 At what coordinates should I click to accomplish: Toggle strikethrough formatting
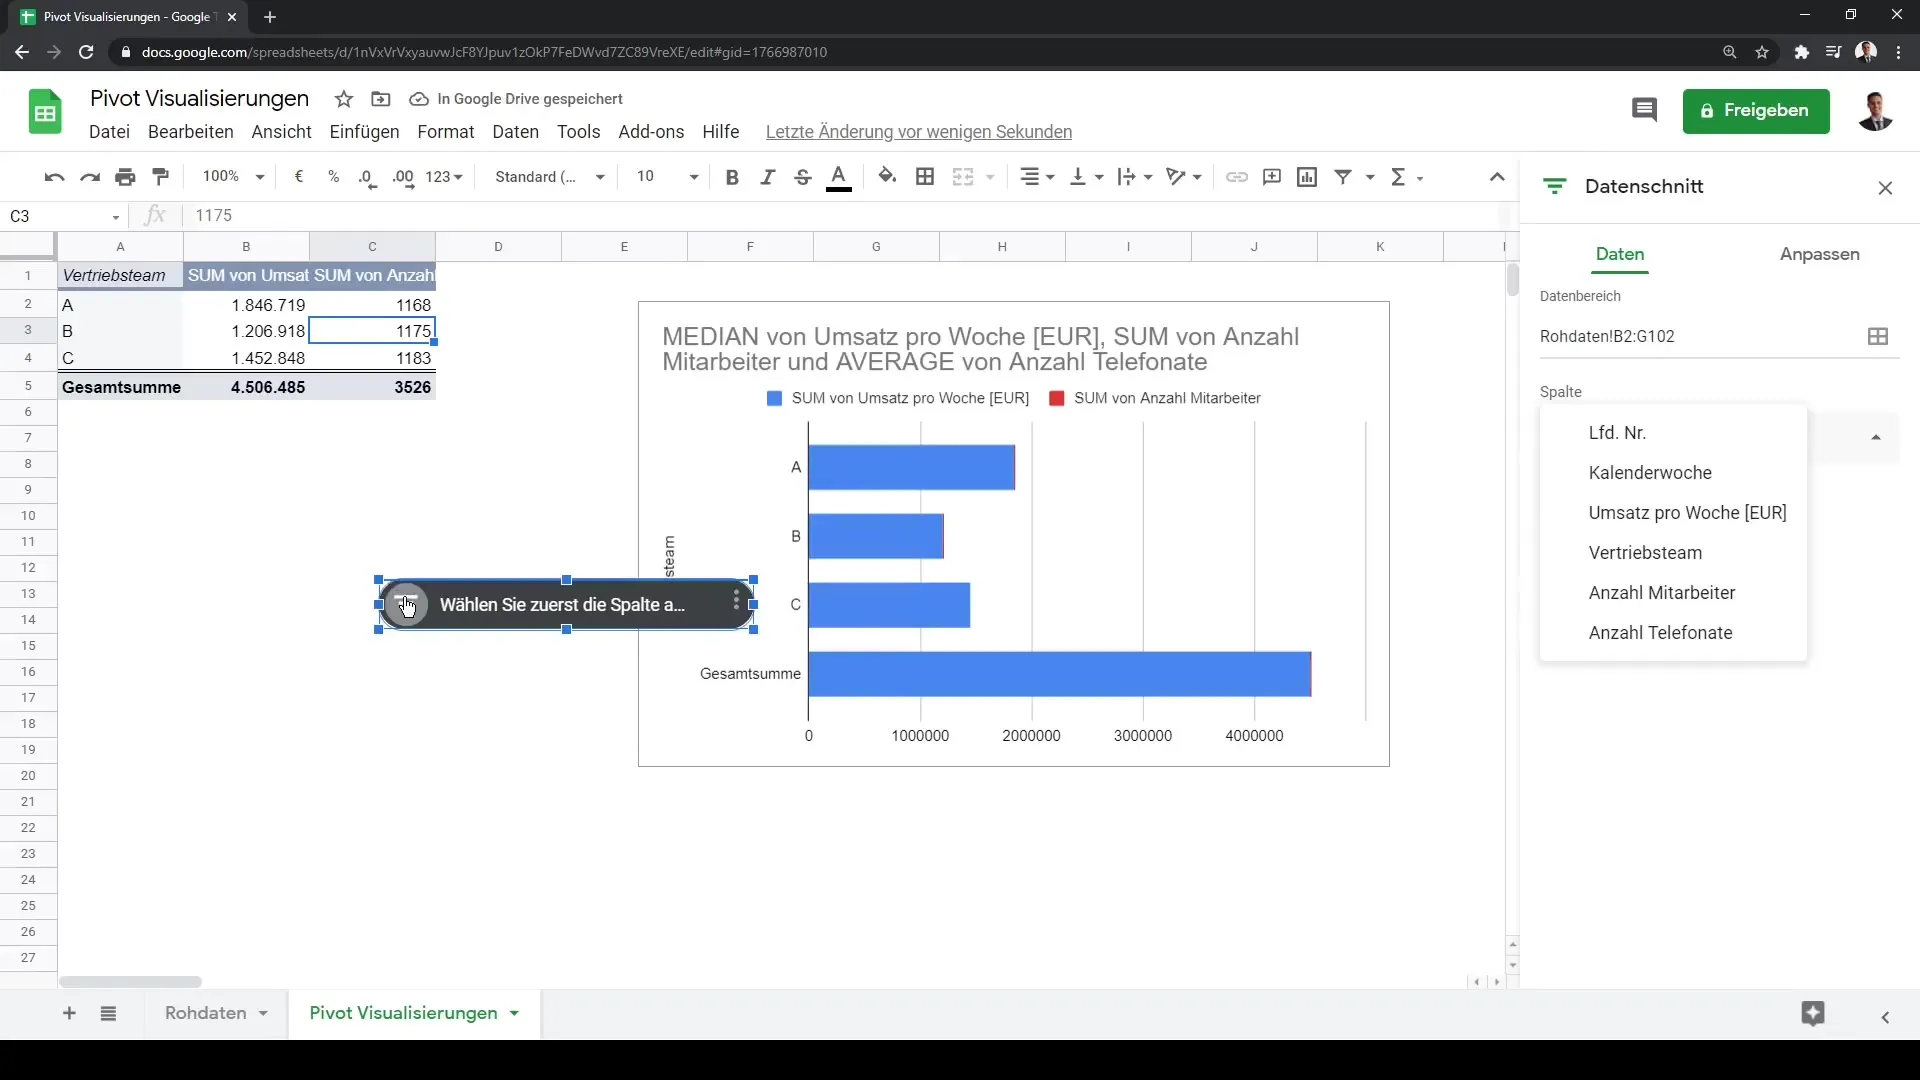(x=802, y=177)
